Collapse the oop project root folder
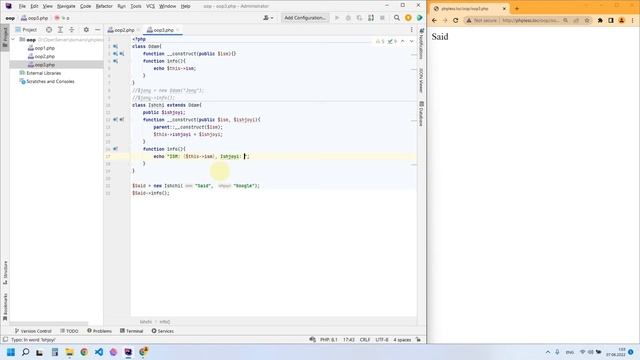This screenshot has width=640, height=360. pos(13,40)
